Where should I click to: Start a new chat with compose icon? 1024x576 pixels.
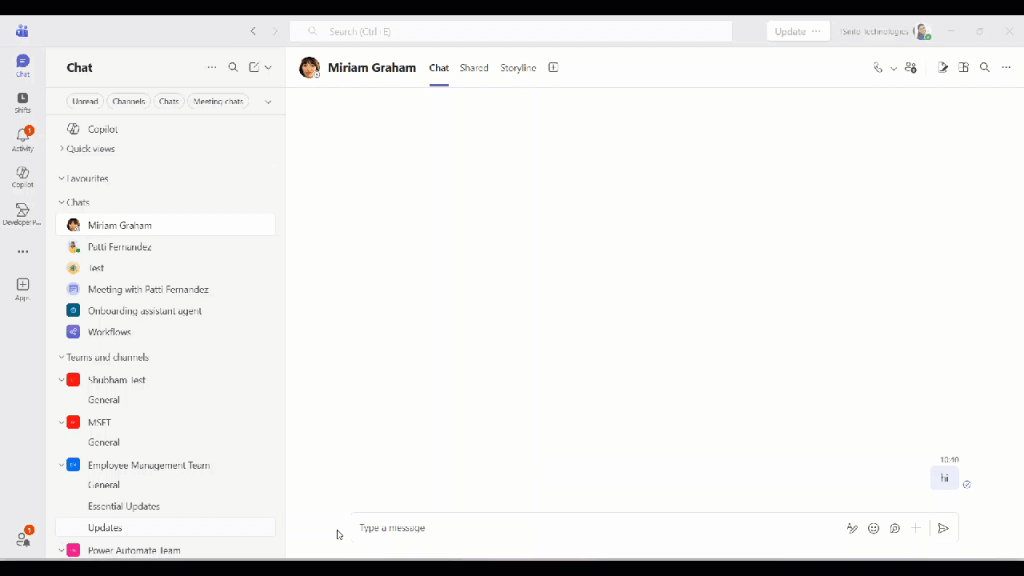(x=254, y=67)
